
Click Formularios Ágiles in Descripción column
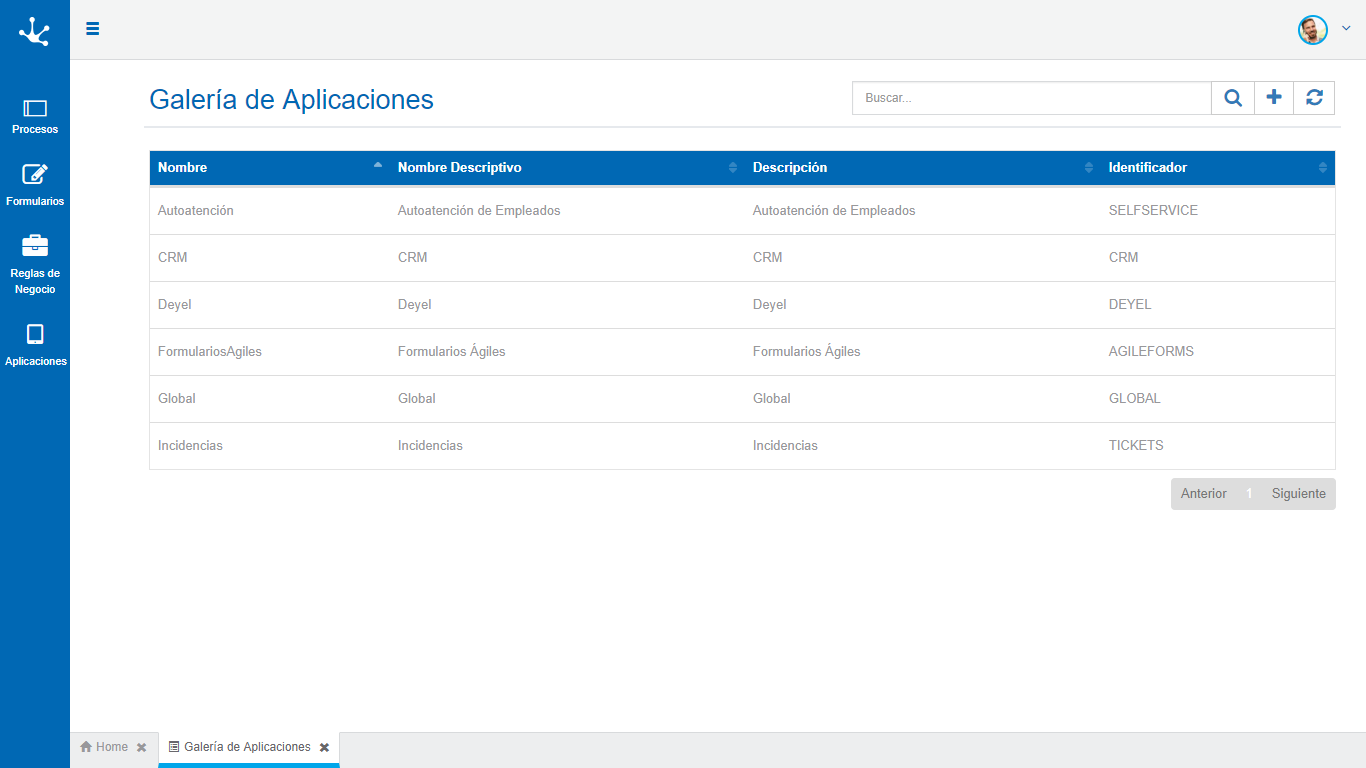tap(807, 352)
